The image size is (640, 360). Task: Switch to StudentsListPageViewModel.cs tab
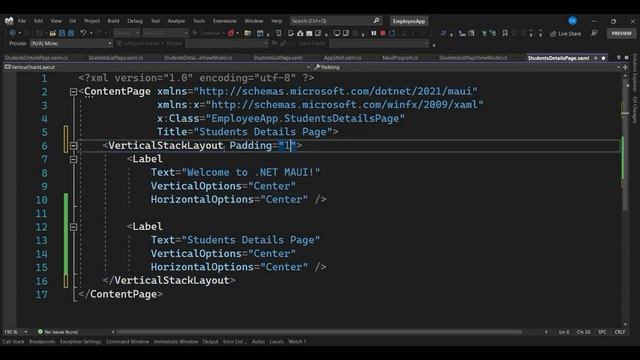coord(473,58)
